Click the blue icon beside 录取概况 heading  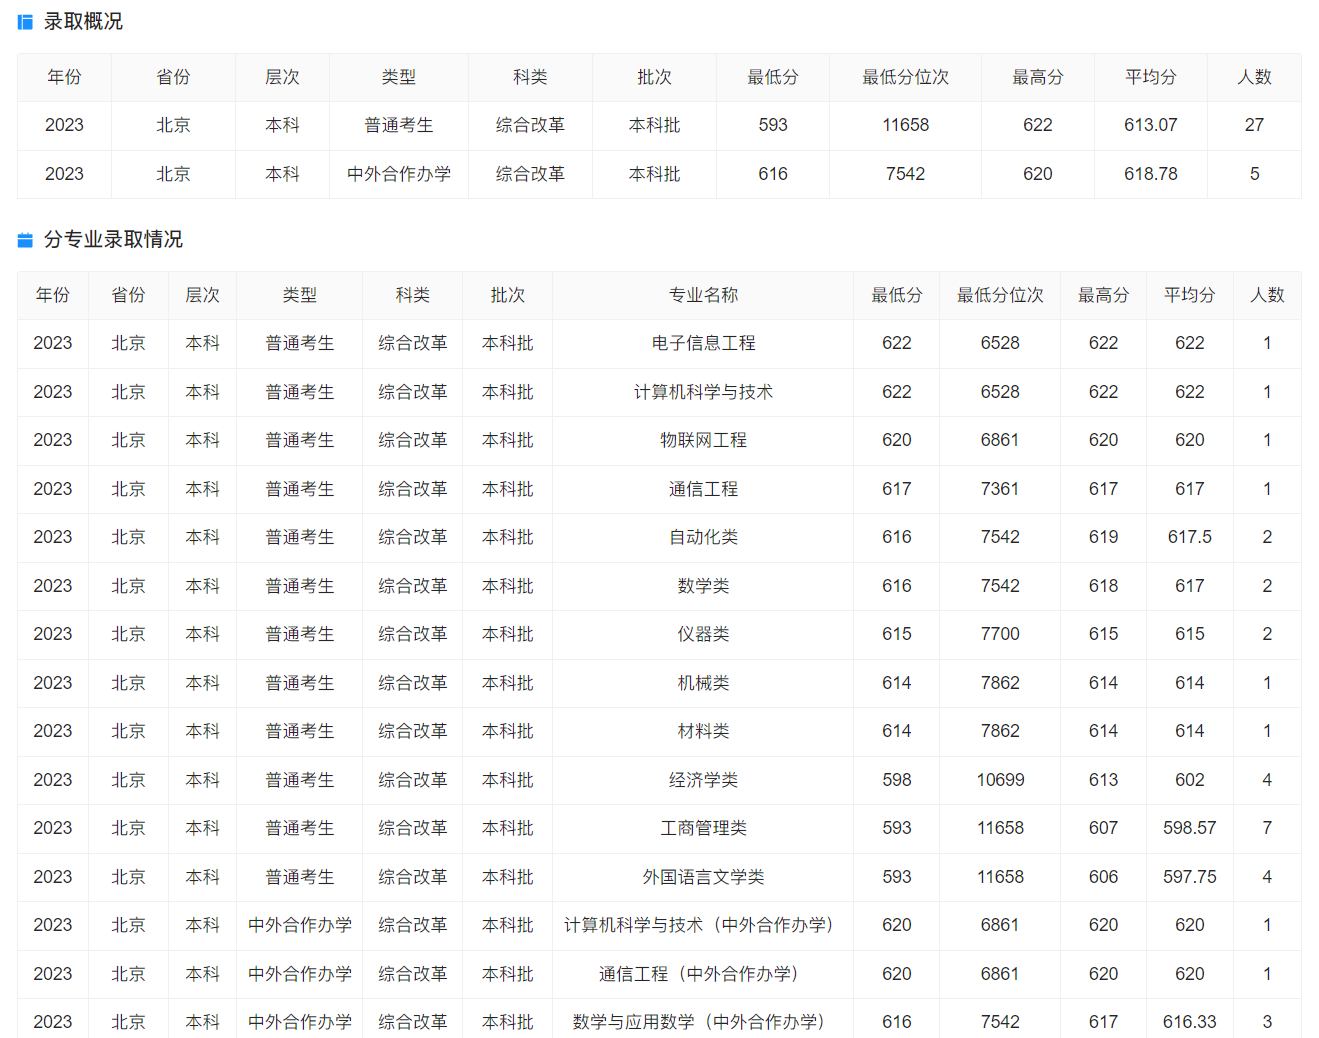25,22
